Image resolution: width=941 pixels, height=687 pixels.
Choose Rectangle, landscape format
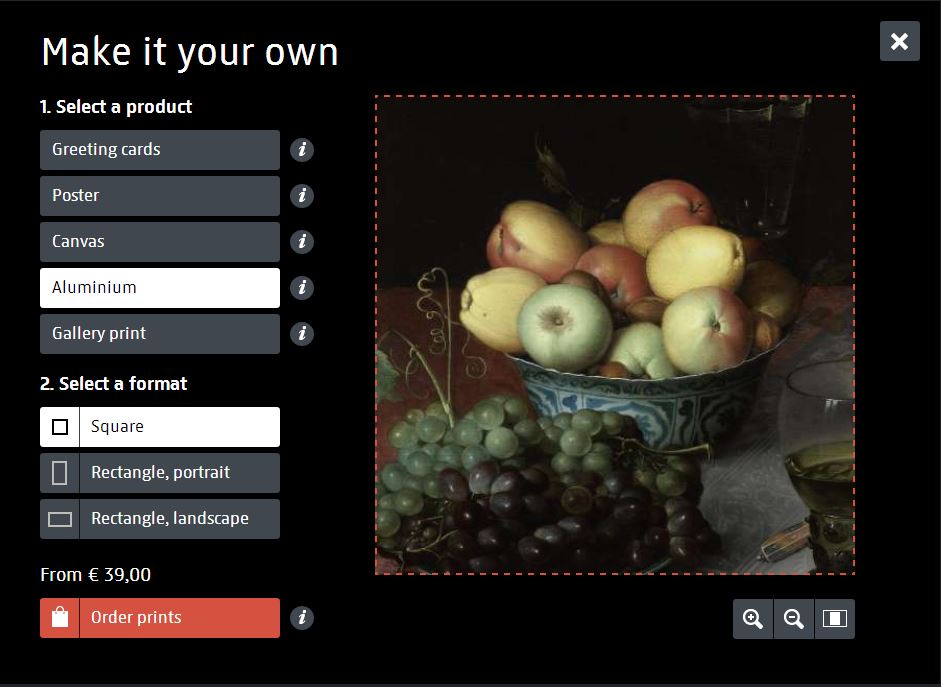(160, 519)
